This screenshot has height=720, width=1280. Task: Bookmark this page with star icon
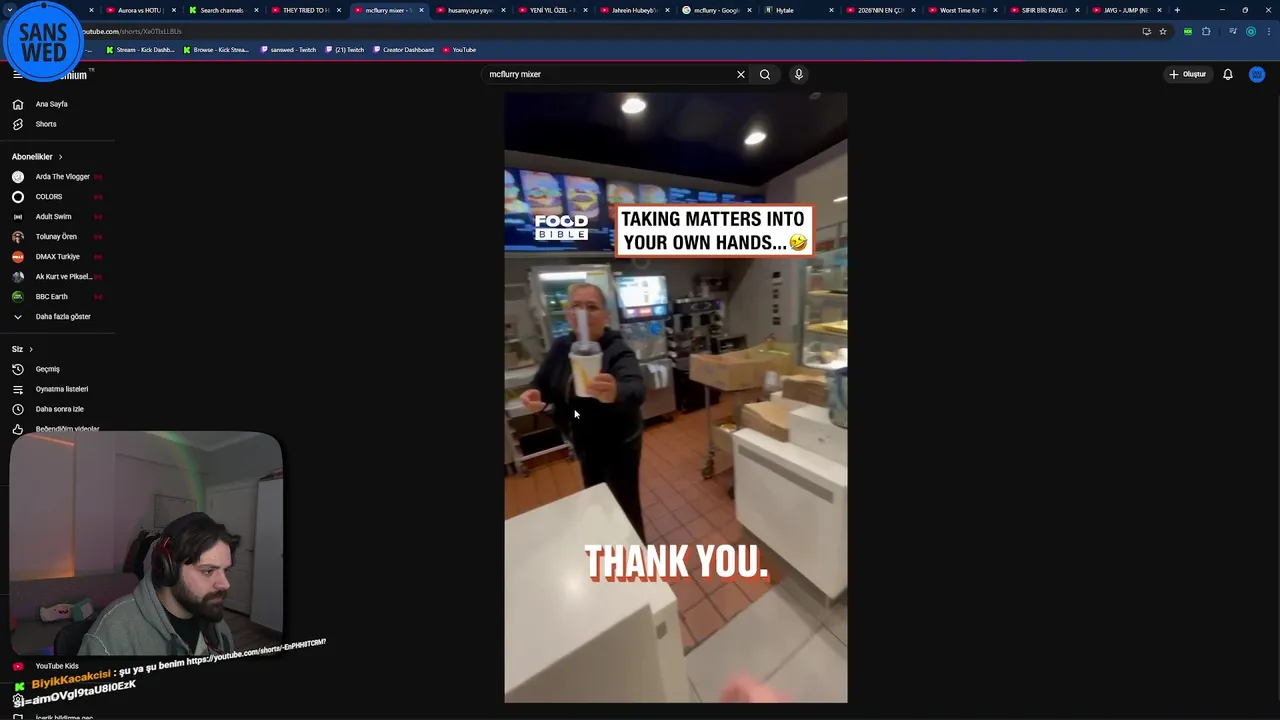pyautogui.click(x=1163, y=31)
